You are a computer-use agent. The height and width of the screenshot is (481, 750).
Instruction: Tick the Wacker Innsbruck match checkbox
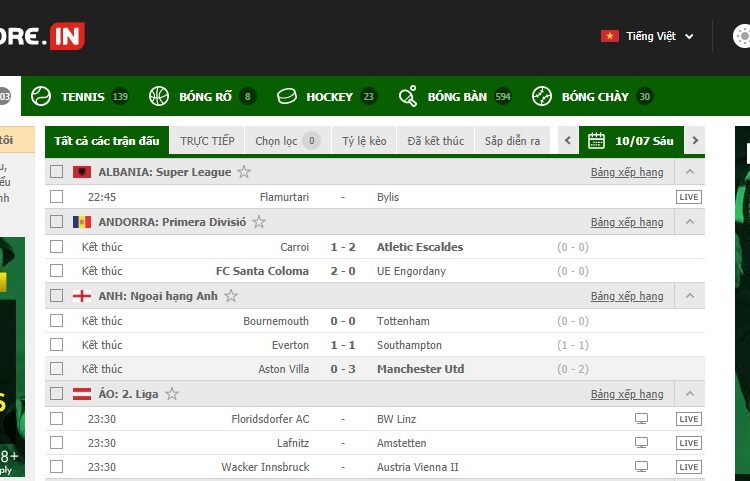(x=56, y=467)
